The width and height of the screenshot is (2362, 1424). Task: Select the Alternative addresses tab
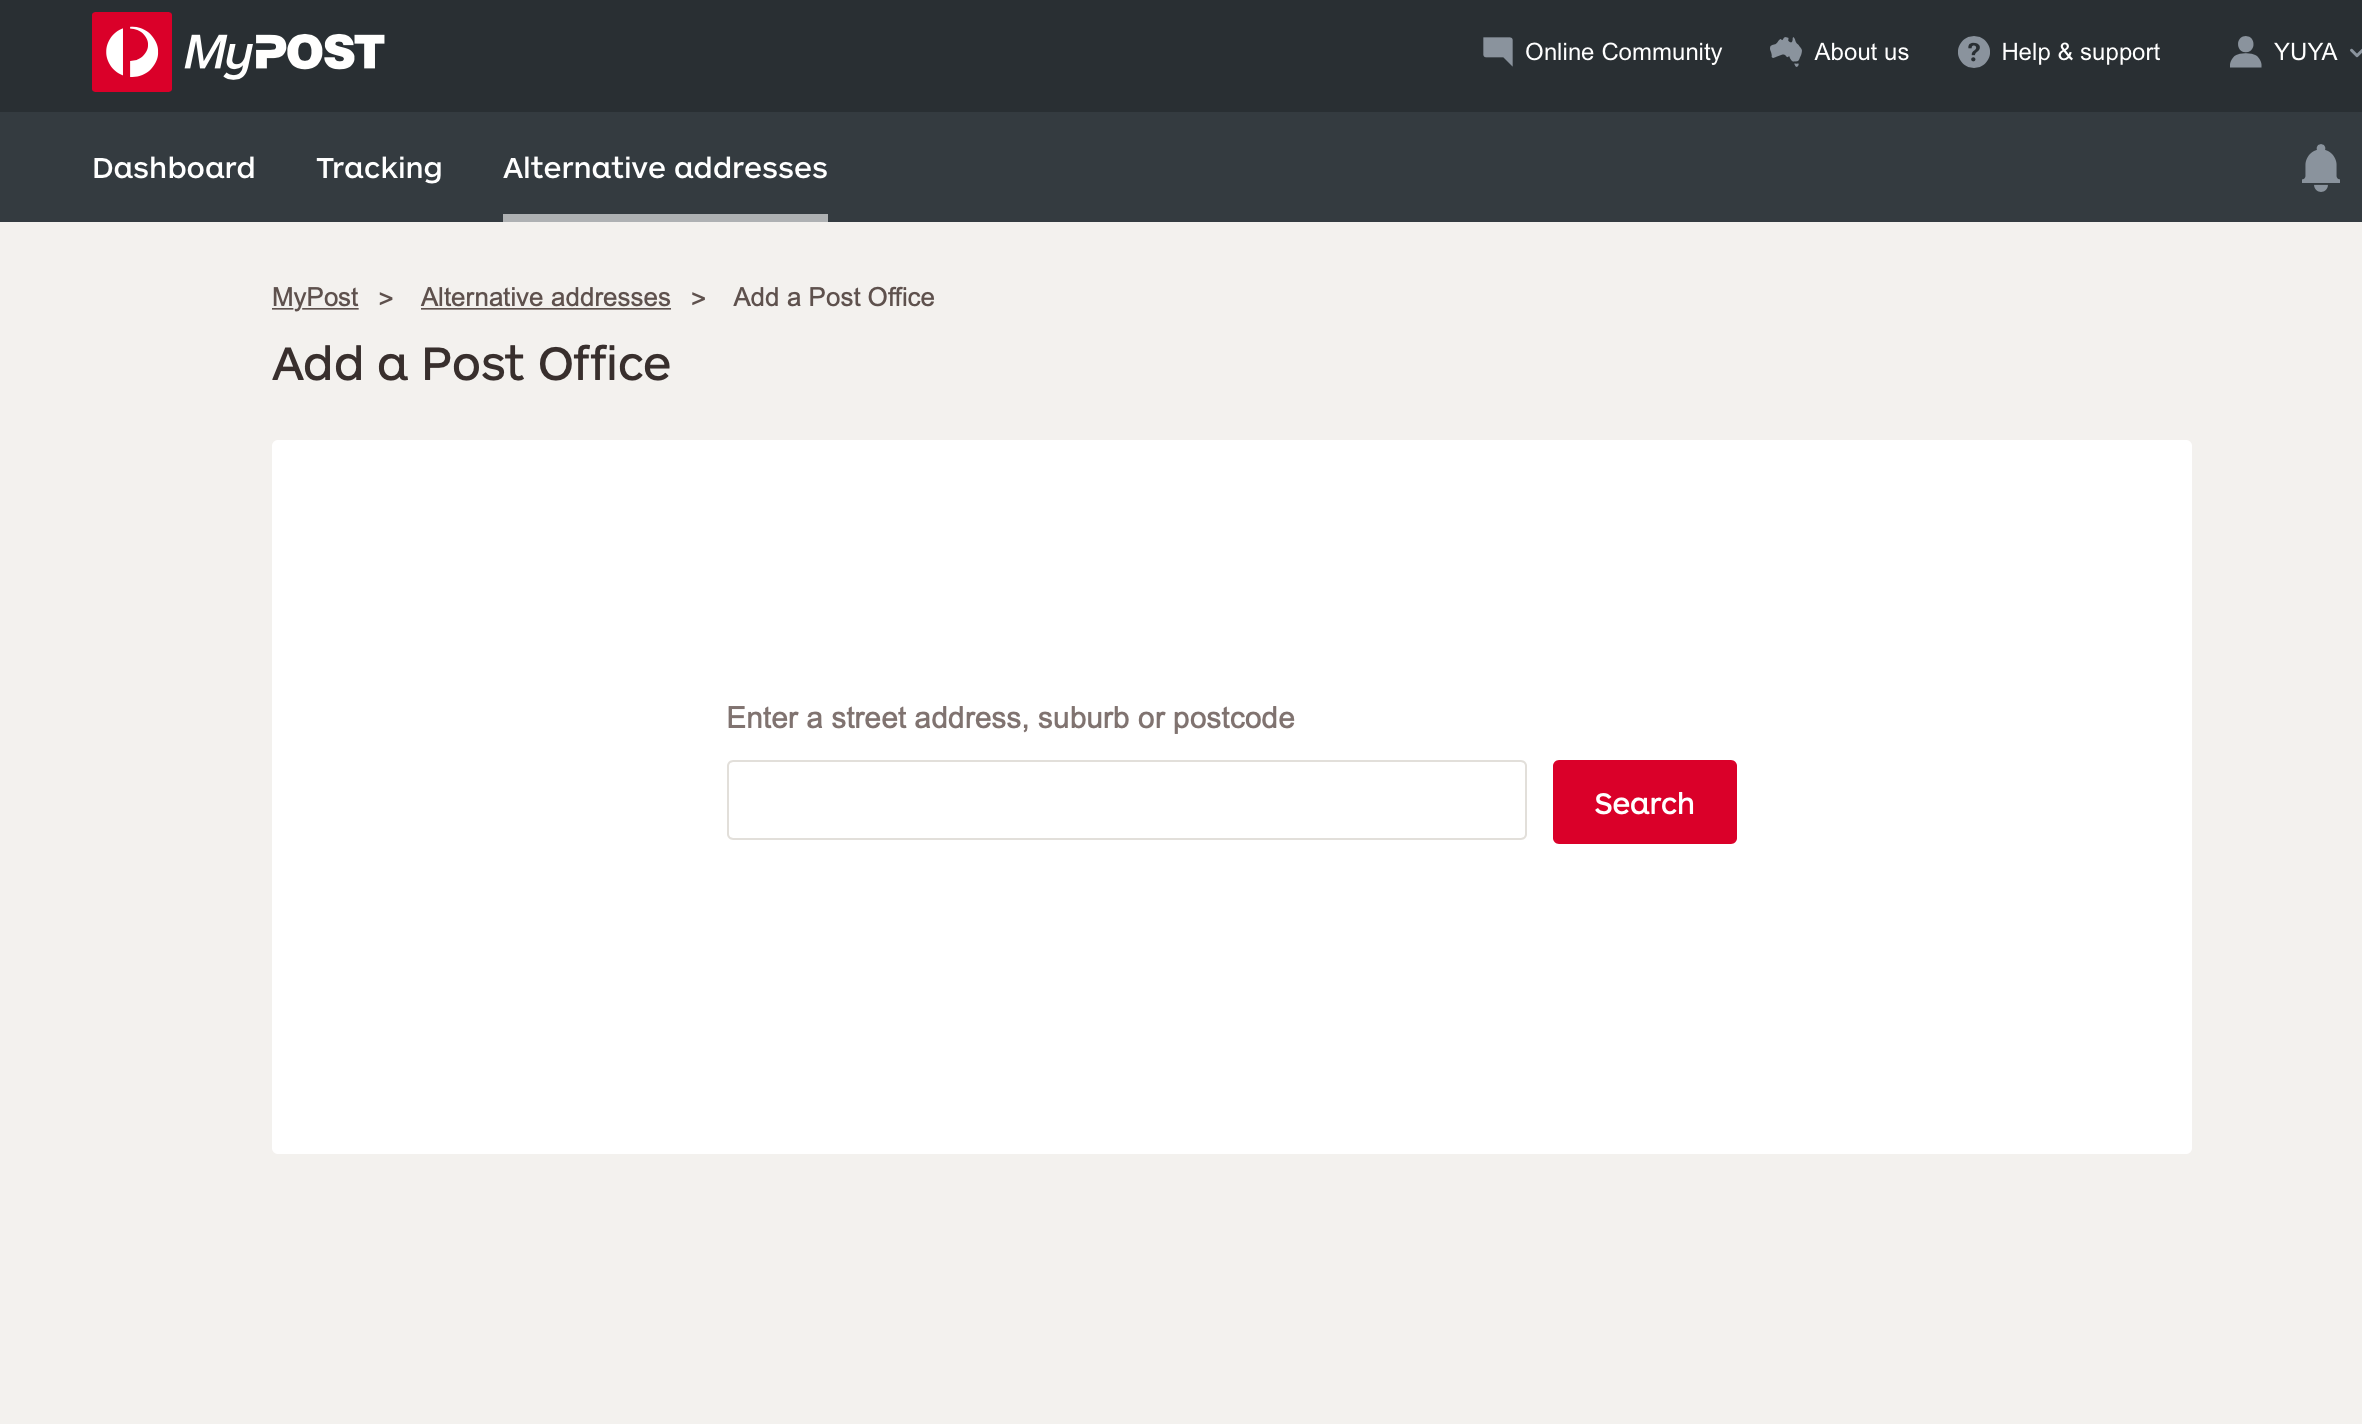[665, 168]
